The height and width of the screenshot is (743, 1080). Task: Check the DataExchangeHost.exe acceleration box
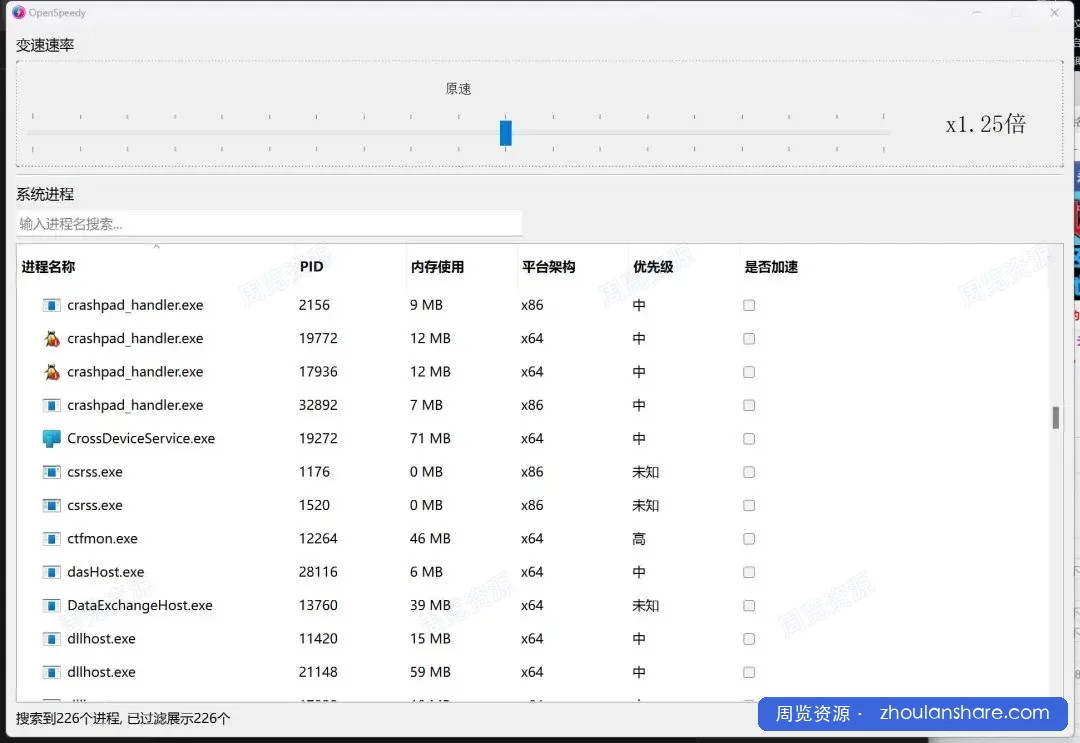749,605
